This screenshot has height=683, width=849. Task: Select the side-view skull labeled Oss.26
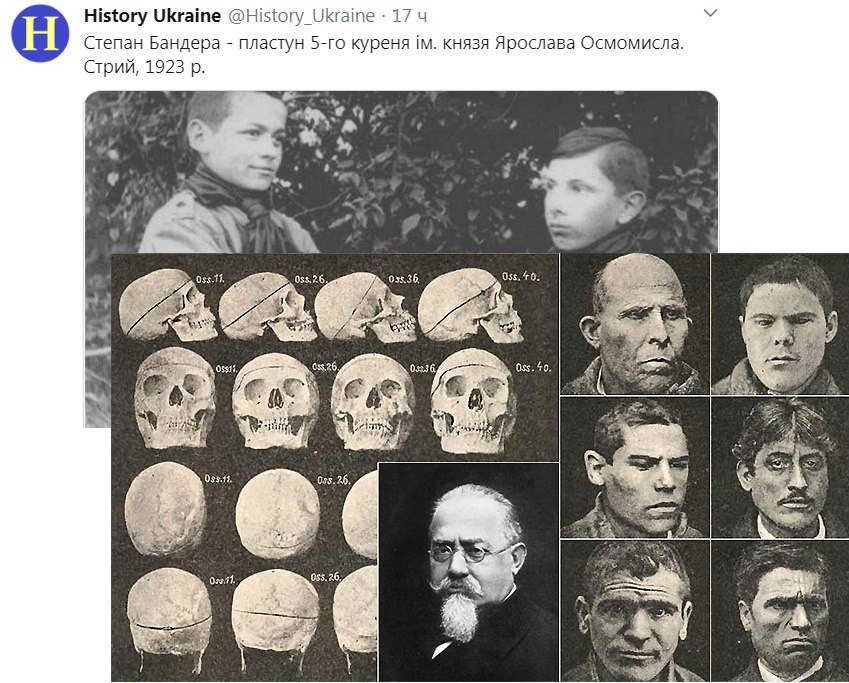267,306
